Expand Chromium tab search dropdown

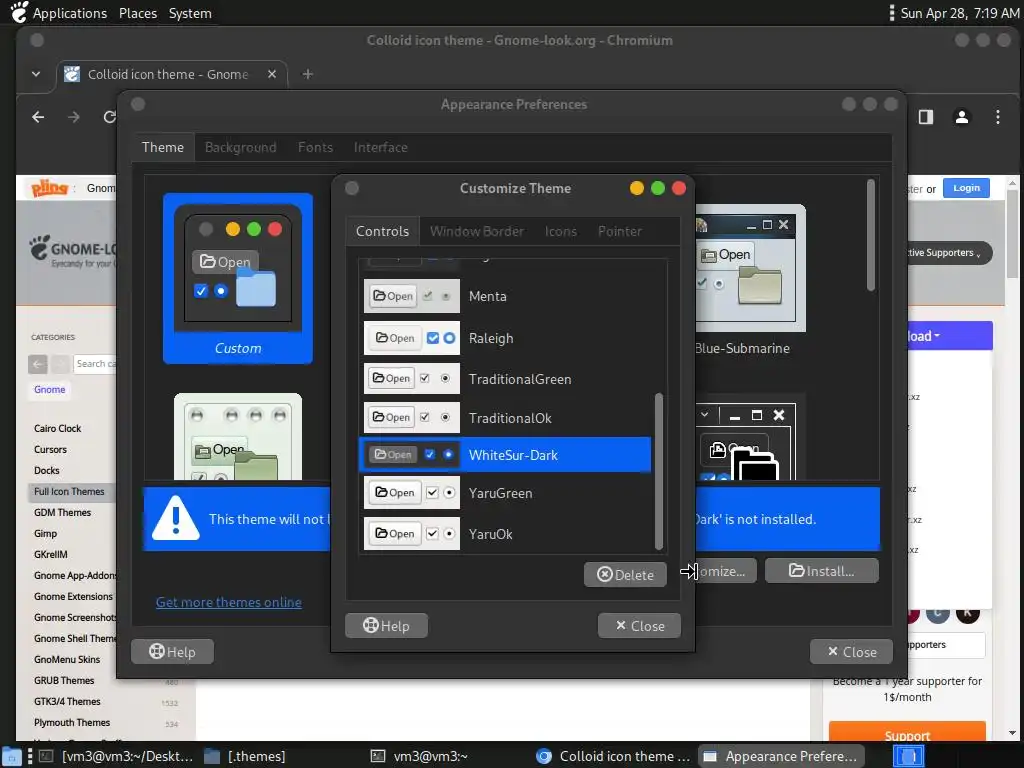[x=36, y=74]
